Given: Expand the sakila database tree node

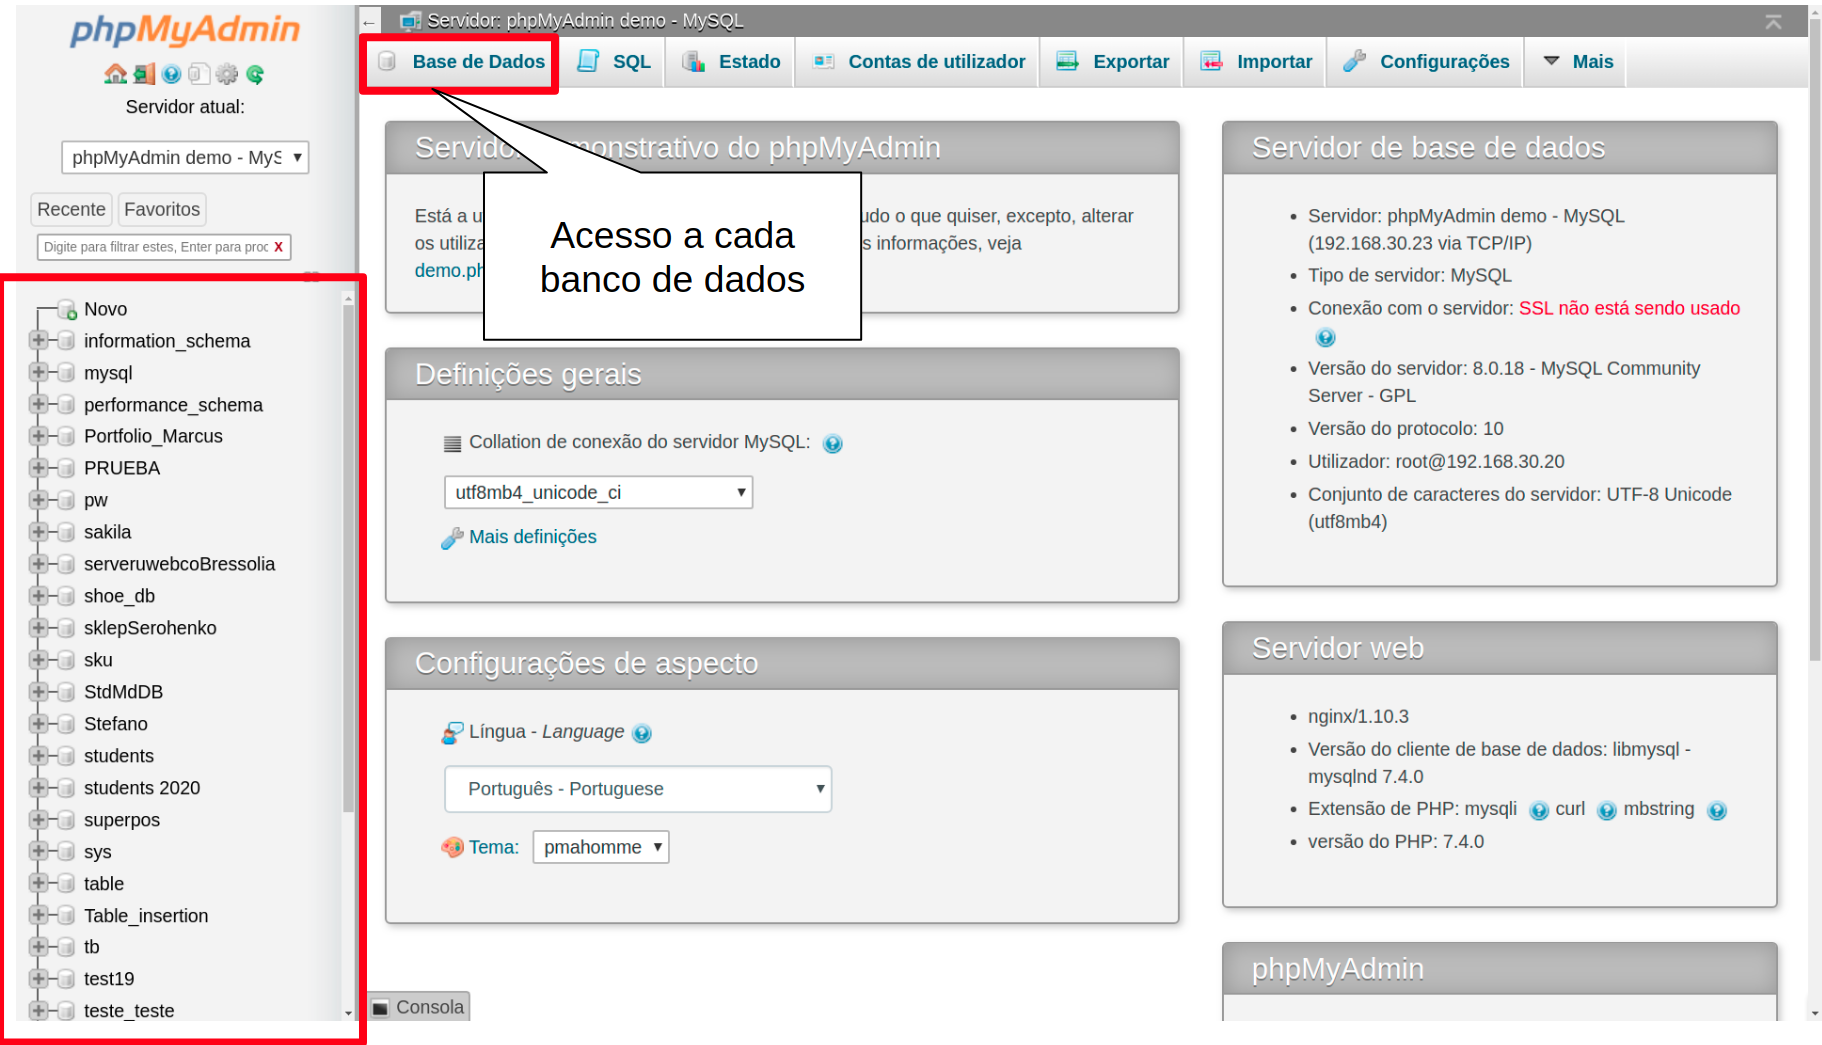Looking at the screenshot, I should coord(38,532).
